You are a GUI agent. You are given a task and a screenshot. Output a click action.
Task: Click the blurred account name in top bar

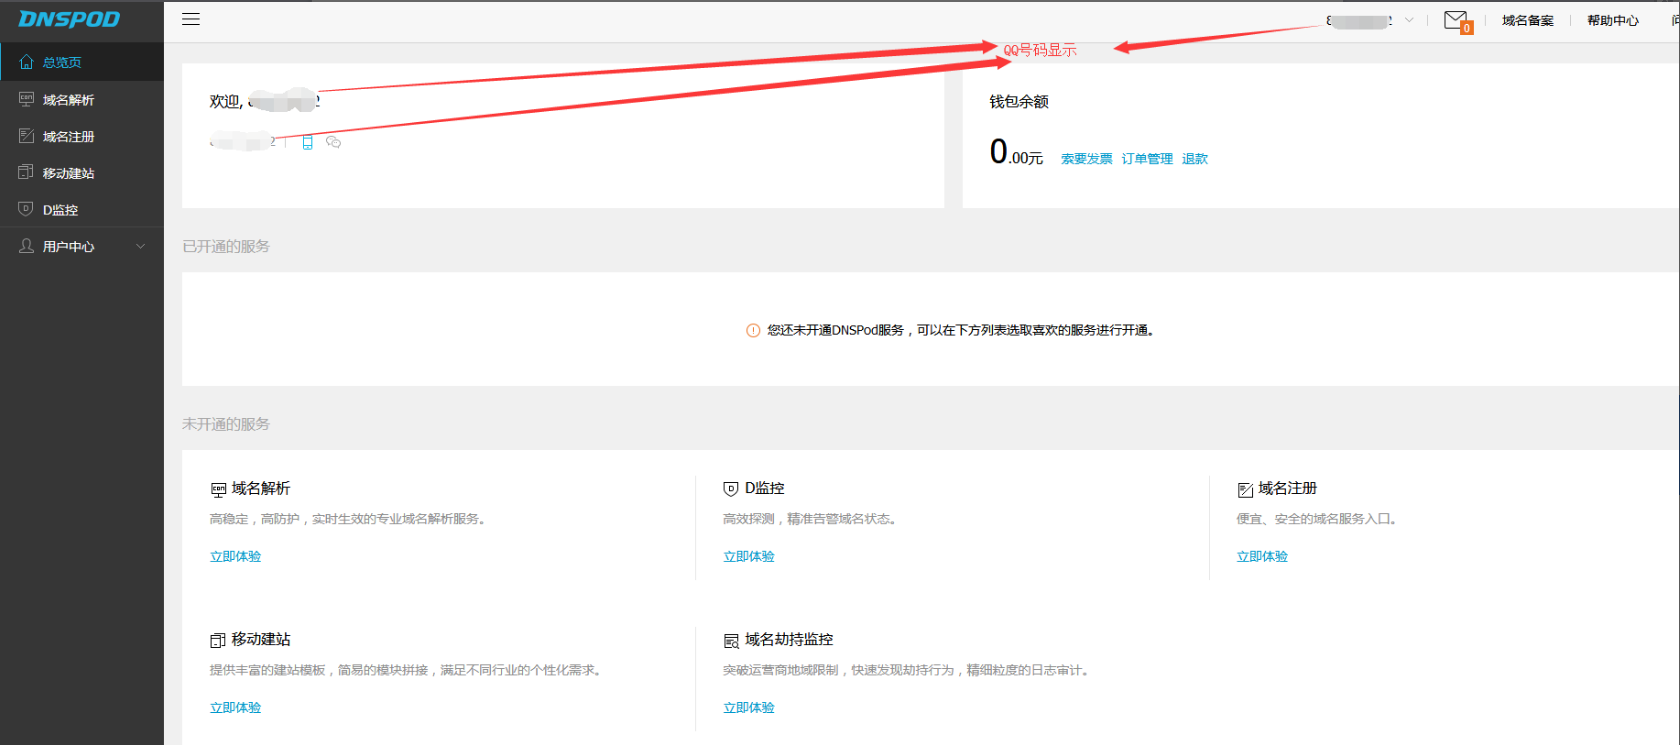pos(1360,20)
